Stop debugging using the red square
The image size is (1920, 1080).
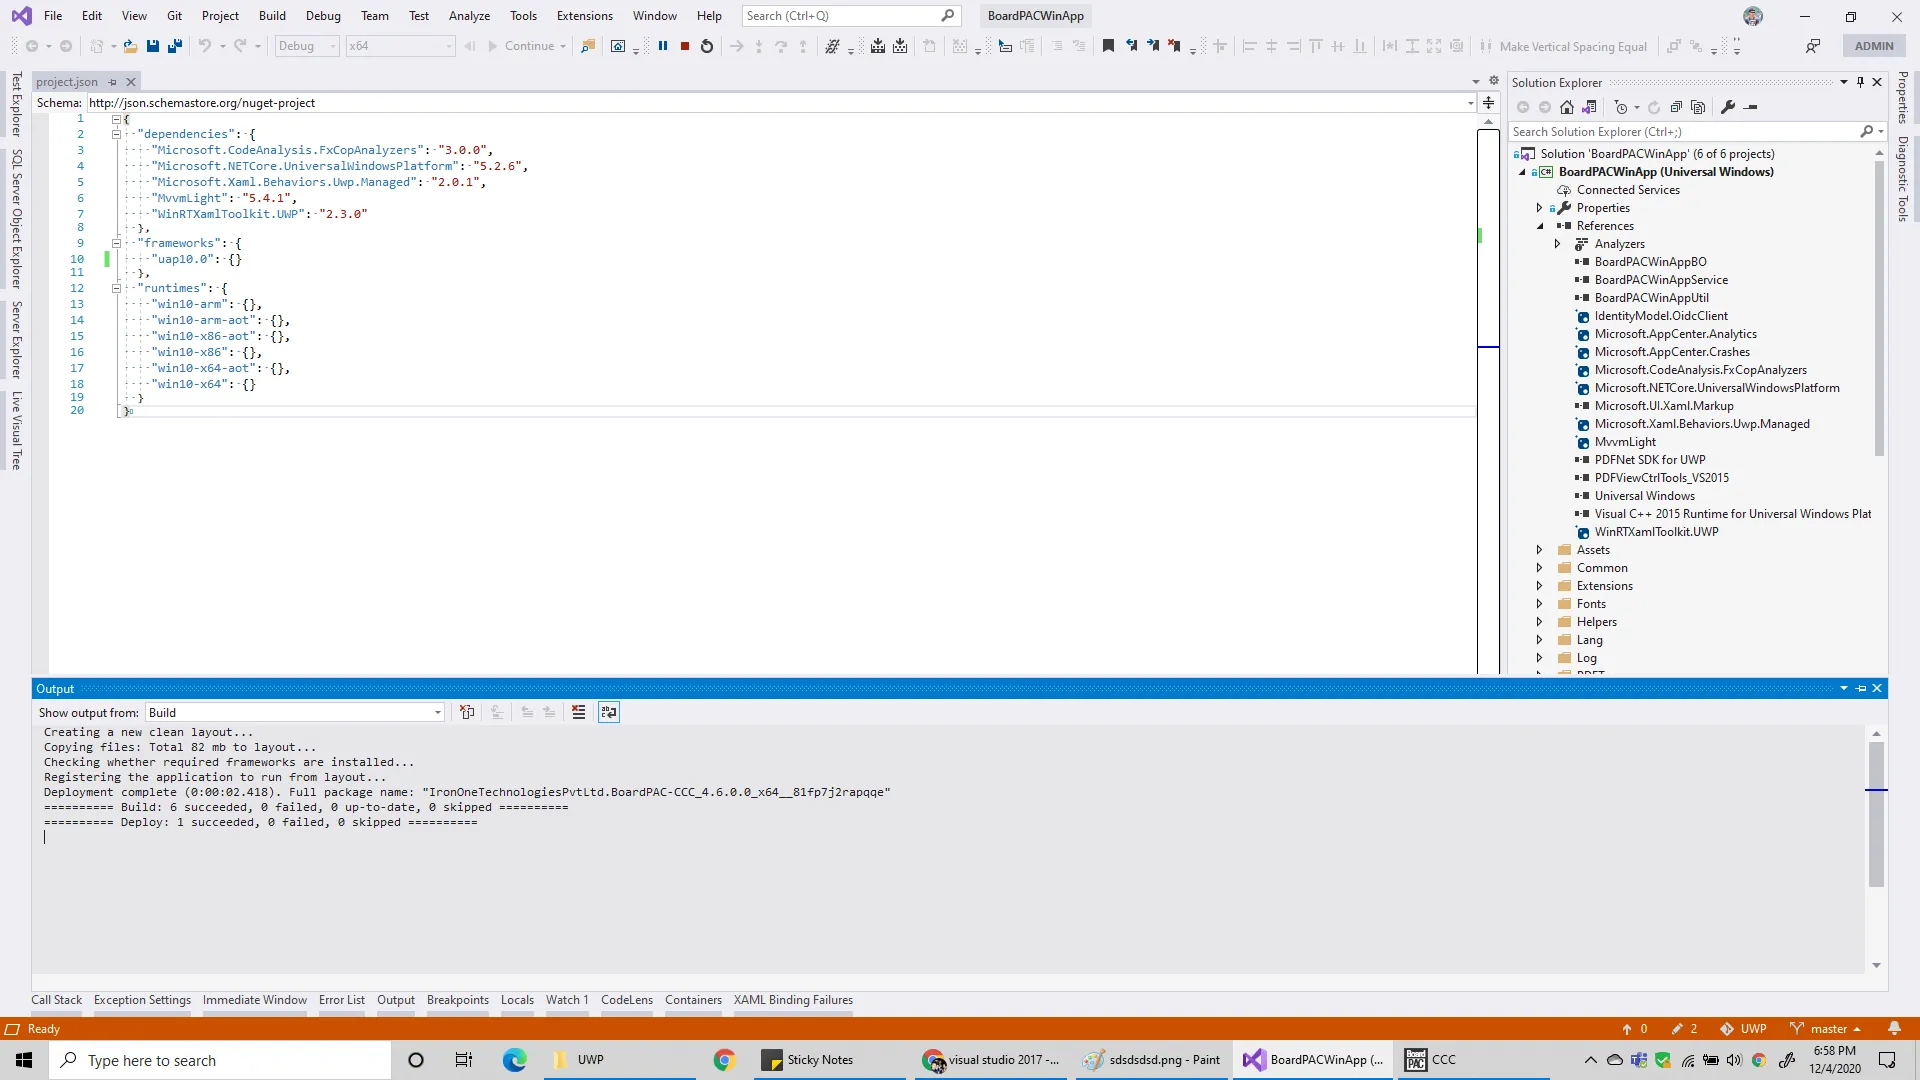tap(685, 46)
